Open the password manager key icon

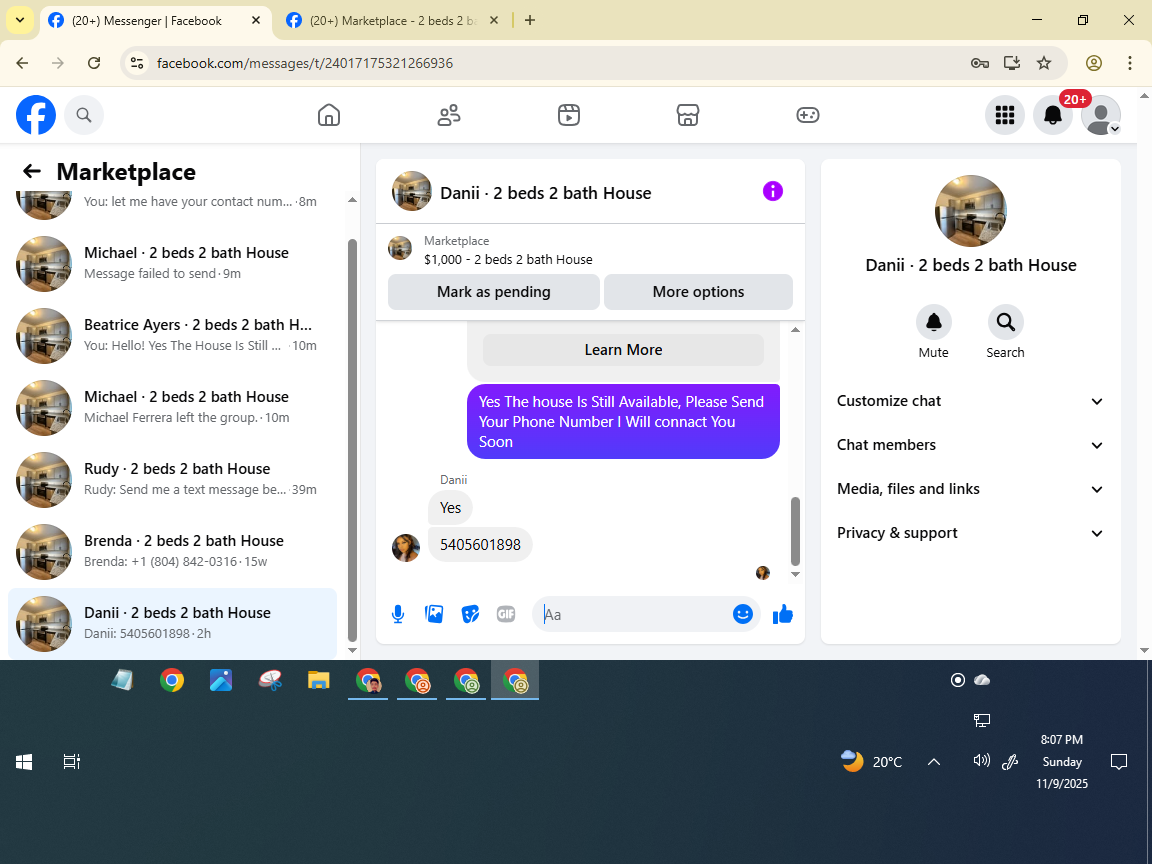click(x=979, y=63)
